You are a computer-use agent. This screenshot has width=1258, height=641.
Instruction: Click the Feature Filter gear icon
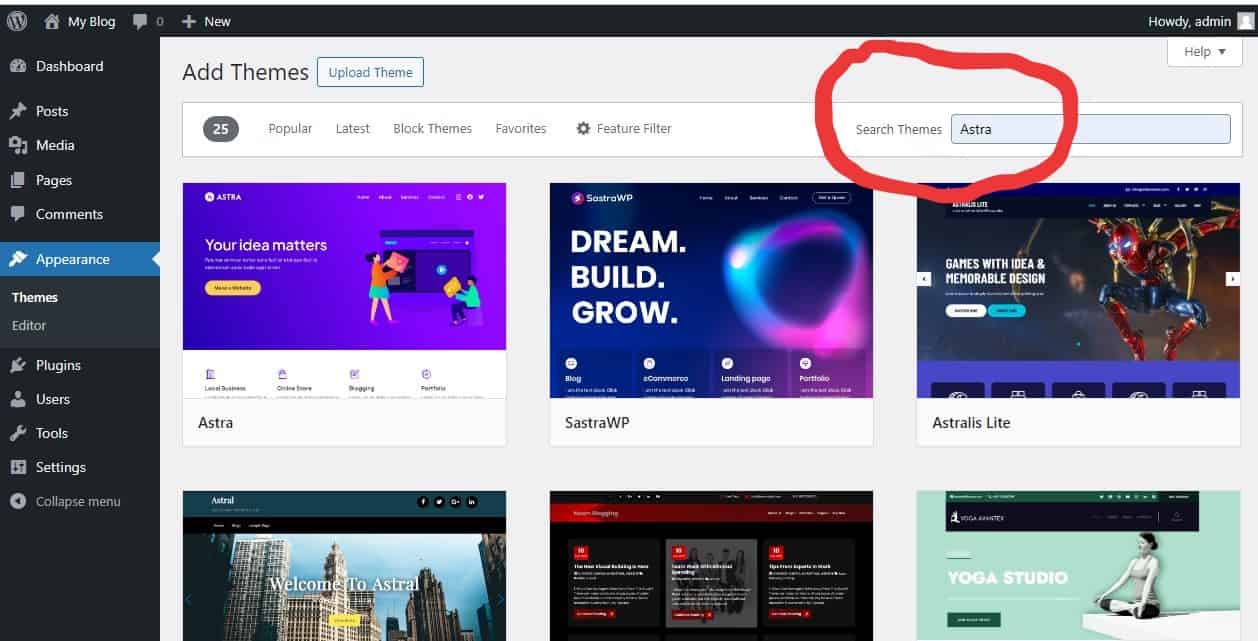click(x=584, y=128)
